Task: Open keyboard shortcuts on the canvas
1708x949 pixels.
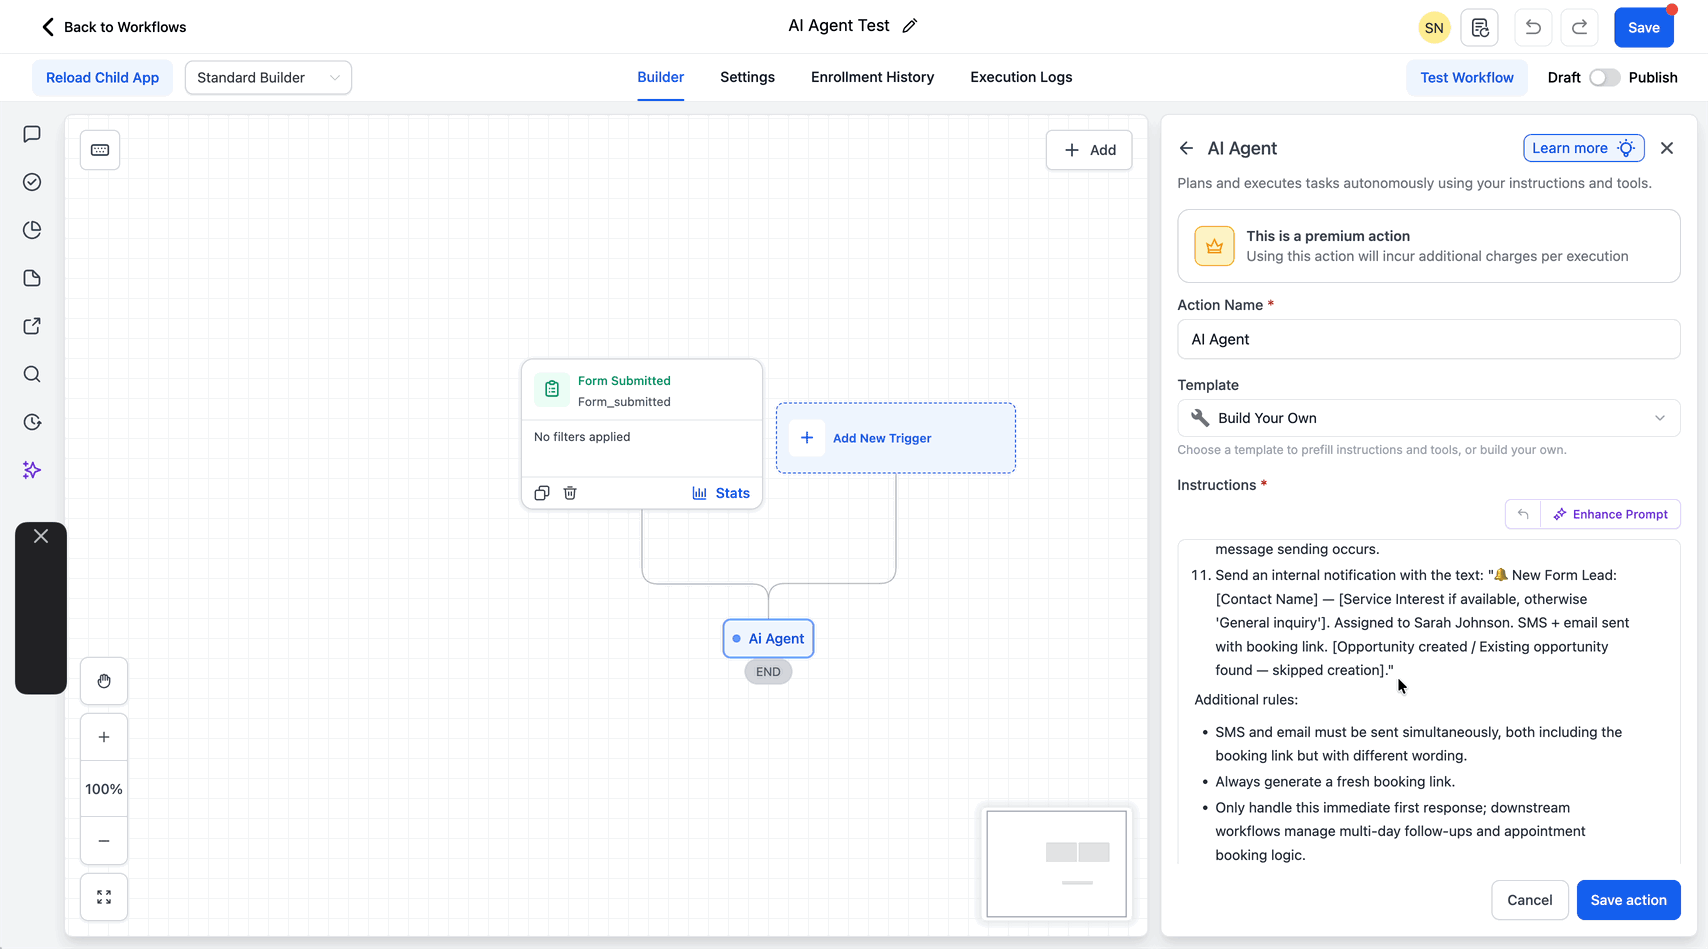Action: (x=100, y=149)
